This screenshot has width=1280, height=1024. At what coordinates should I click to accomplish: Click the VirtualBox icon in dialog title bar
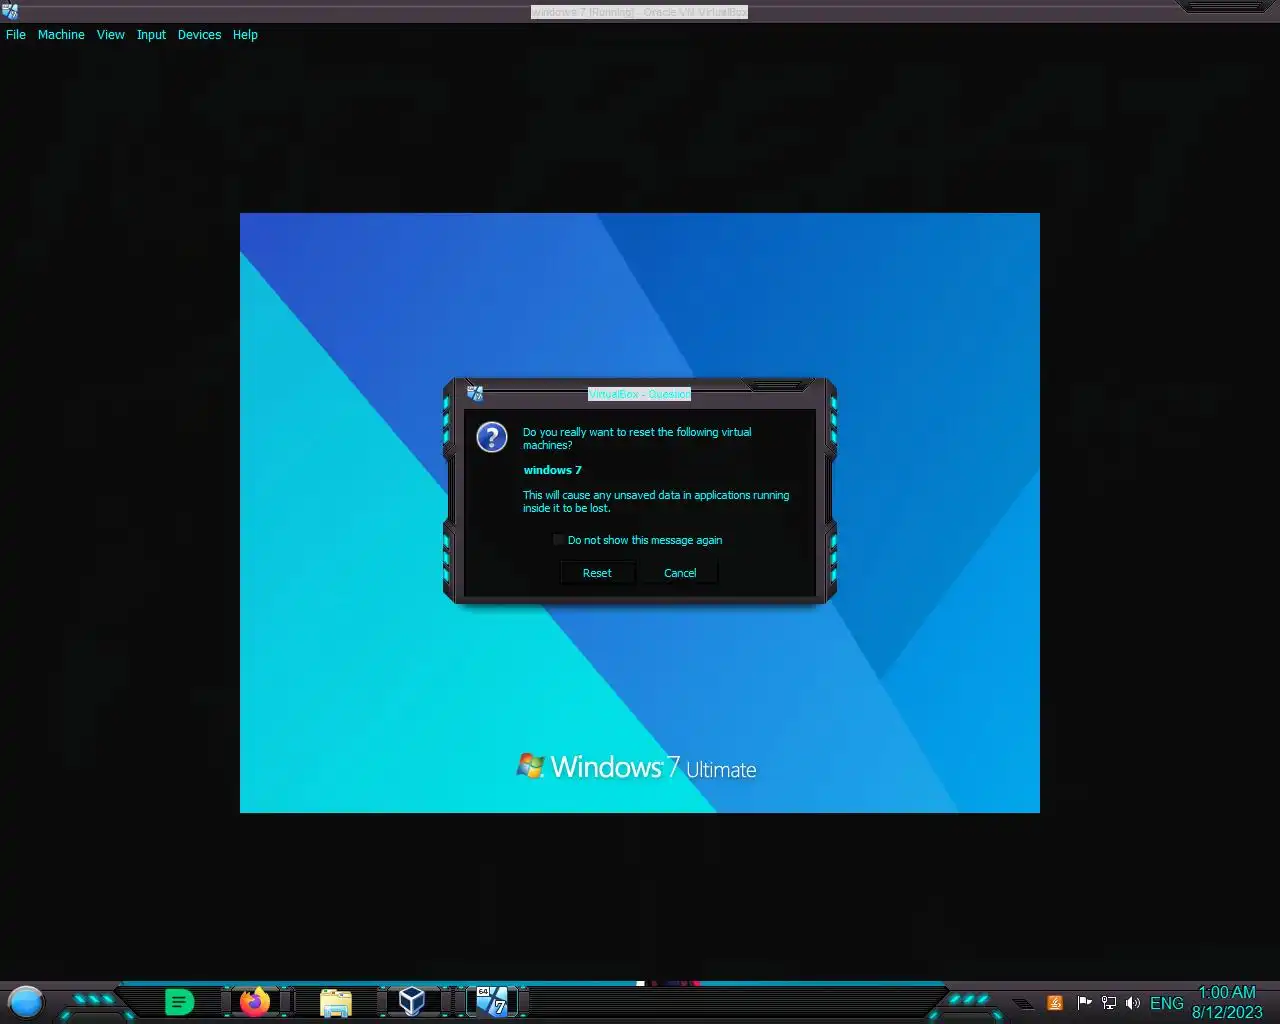click(475, 393)
